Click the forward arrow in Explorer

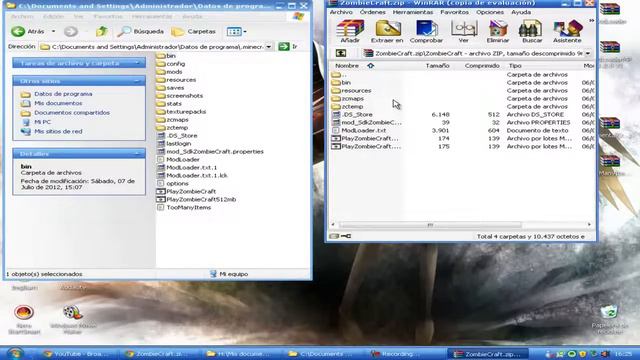coord(71,31)
